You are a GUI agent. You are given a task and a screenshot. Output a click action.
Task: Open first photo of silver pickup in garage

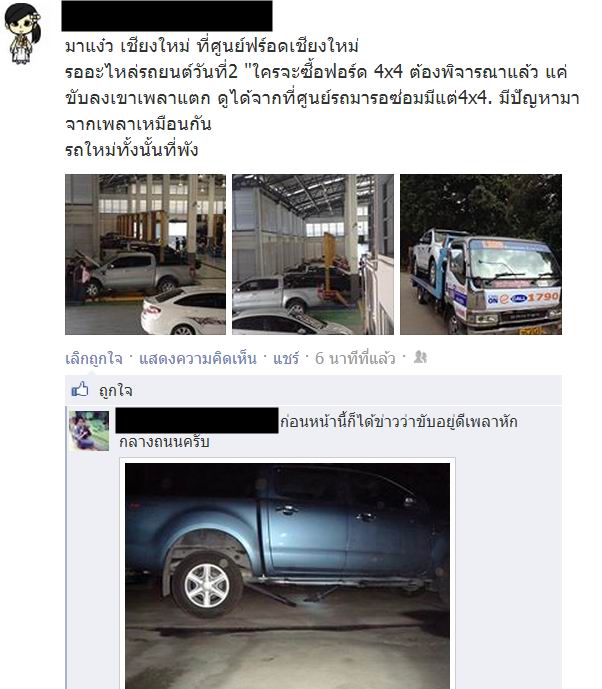coord(145,254)
